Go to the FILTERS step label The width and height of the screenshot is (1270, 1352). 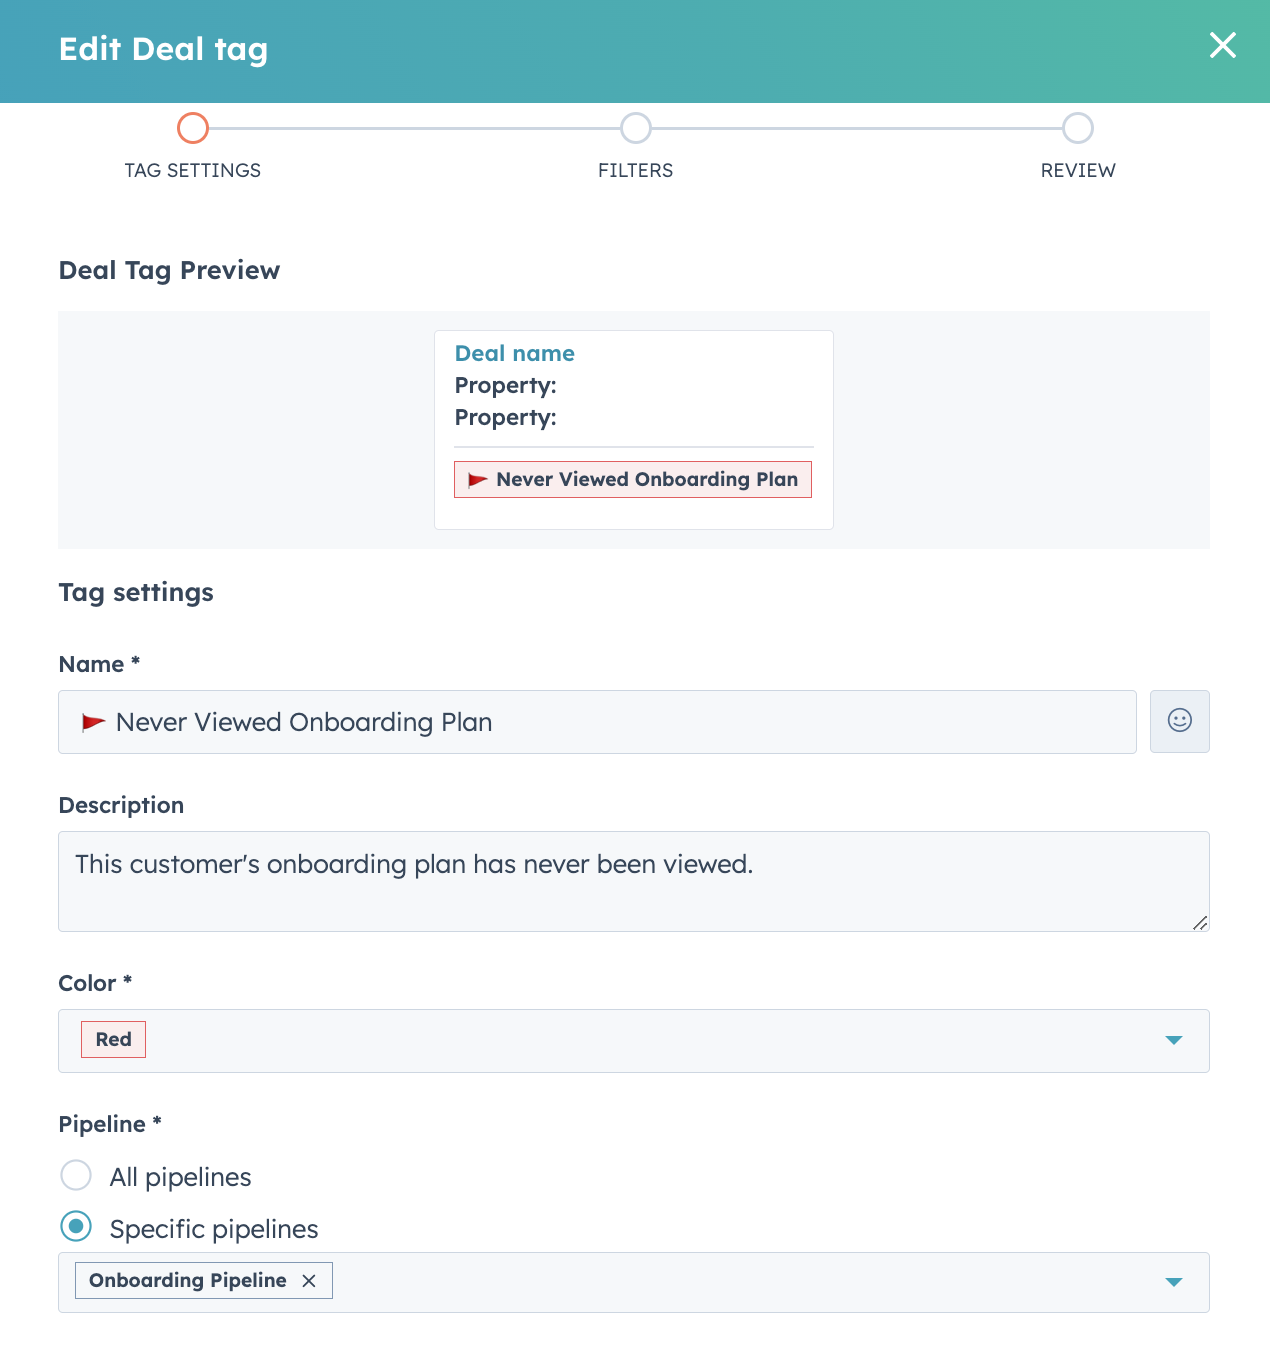635,171
